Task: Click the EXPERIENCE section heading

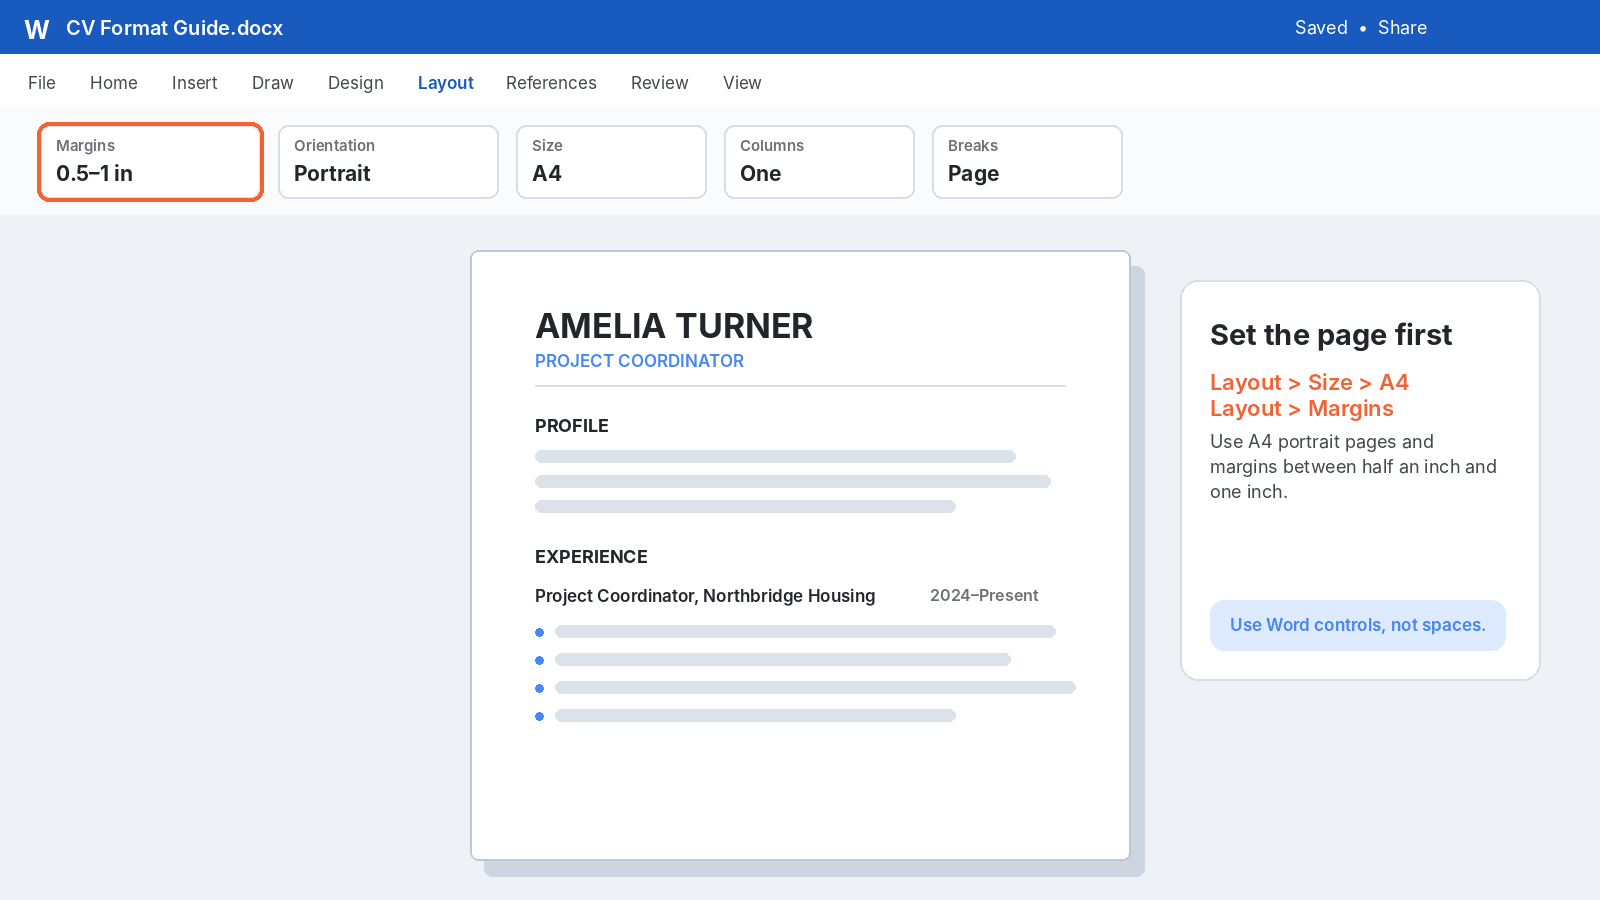Action: coord(591,557)
